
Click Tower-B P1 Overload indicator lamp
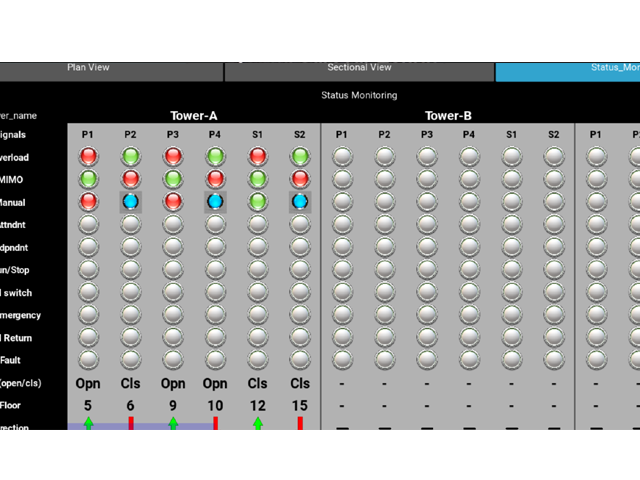click(342, 156)
